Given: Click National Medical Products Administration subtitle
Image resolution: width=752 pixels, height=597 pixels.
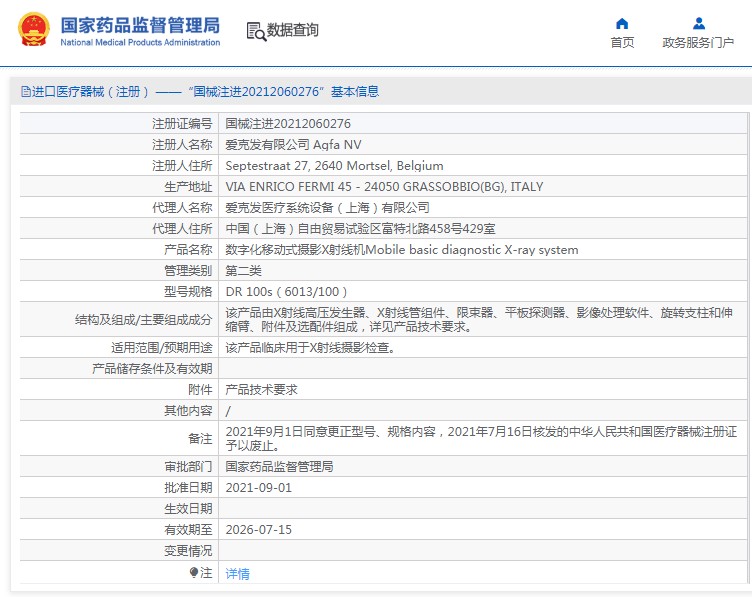Looking at the screenshot, I should point(140,42).
